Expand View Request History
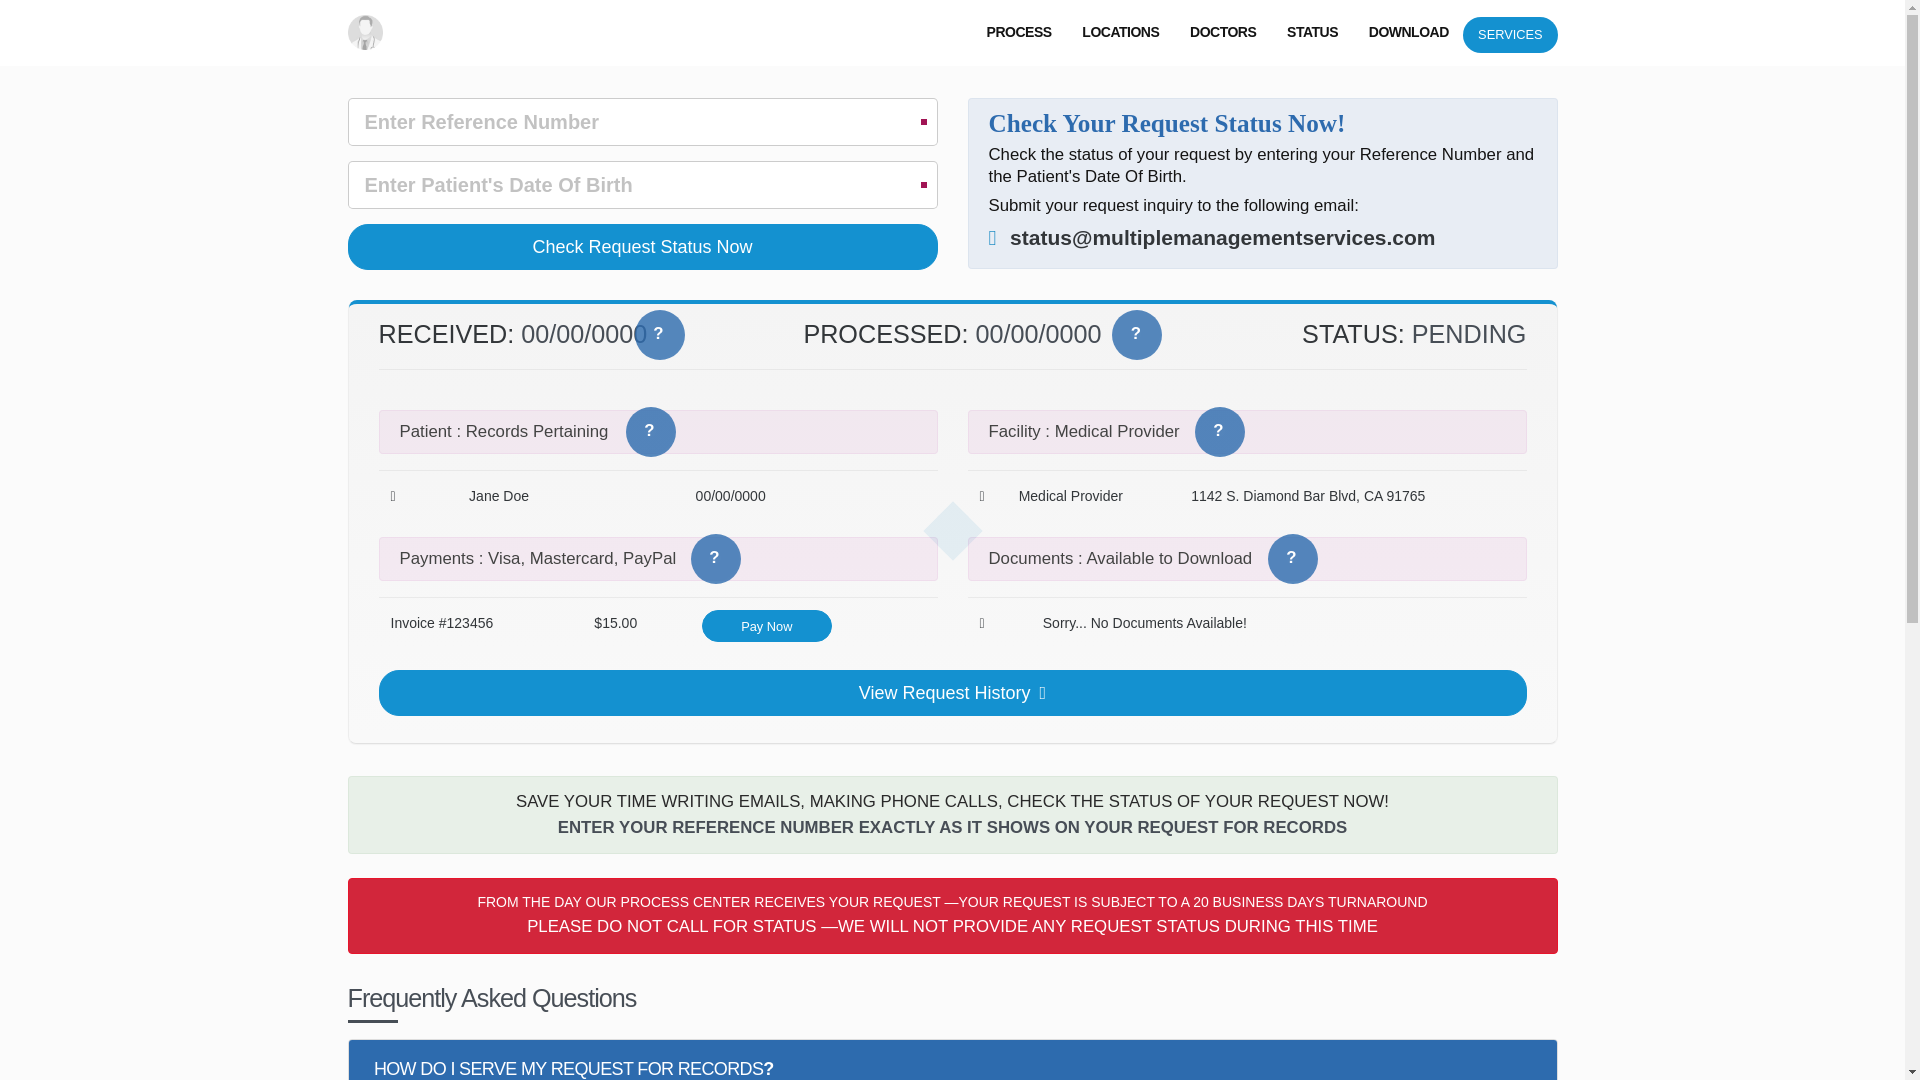Screen dimensions: 1920x1080 (953, 693)
